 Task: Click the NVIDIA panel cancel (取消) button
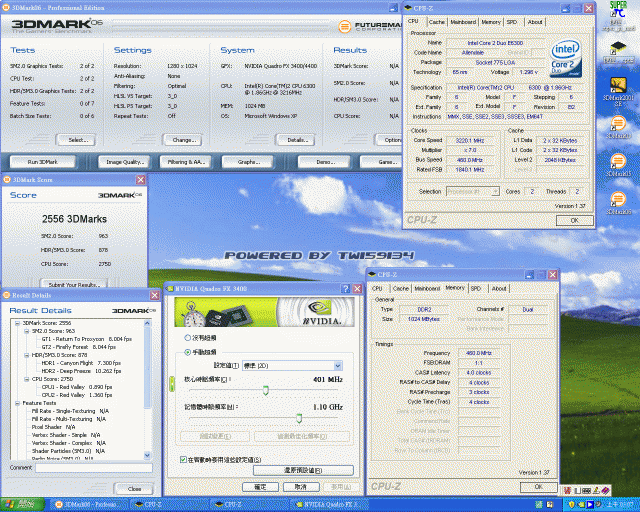pyautogui.click(x=300, y=487)
